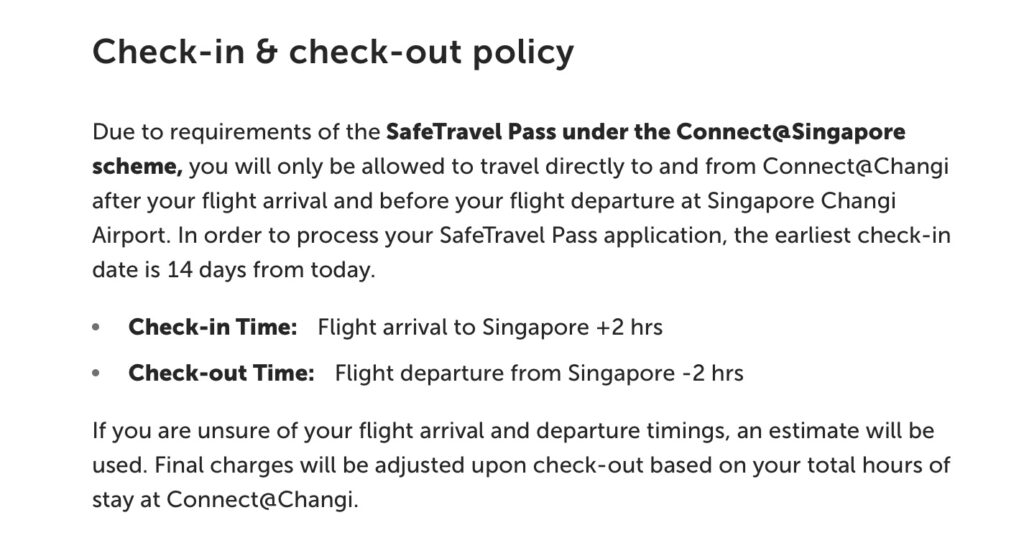Click "Flight arrival to Singapore +2 hrs" text
This screenshot has width=1024, height=543.
point(490,327)
